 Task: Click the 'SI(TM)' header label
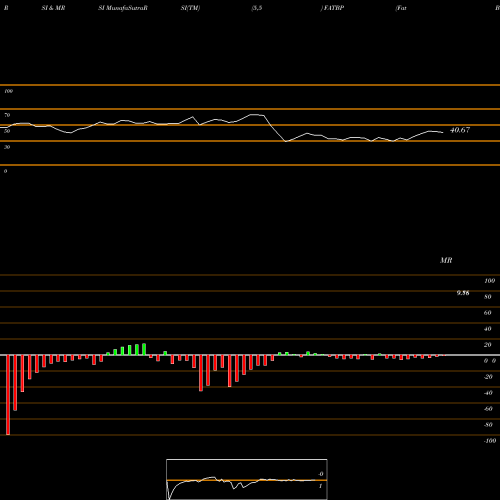pos(190,8)
